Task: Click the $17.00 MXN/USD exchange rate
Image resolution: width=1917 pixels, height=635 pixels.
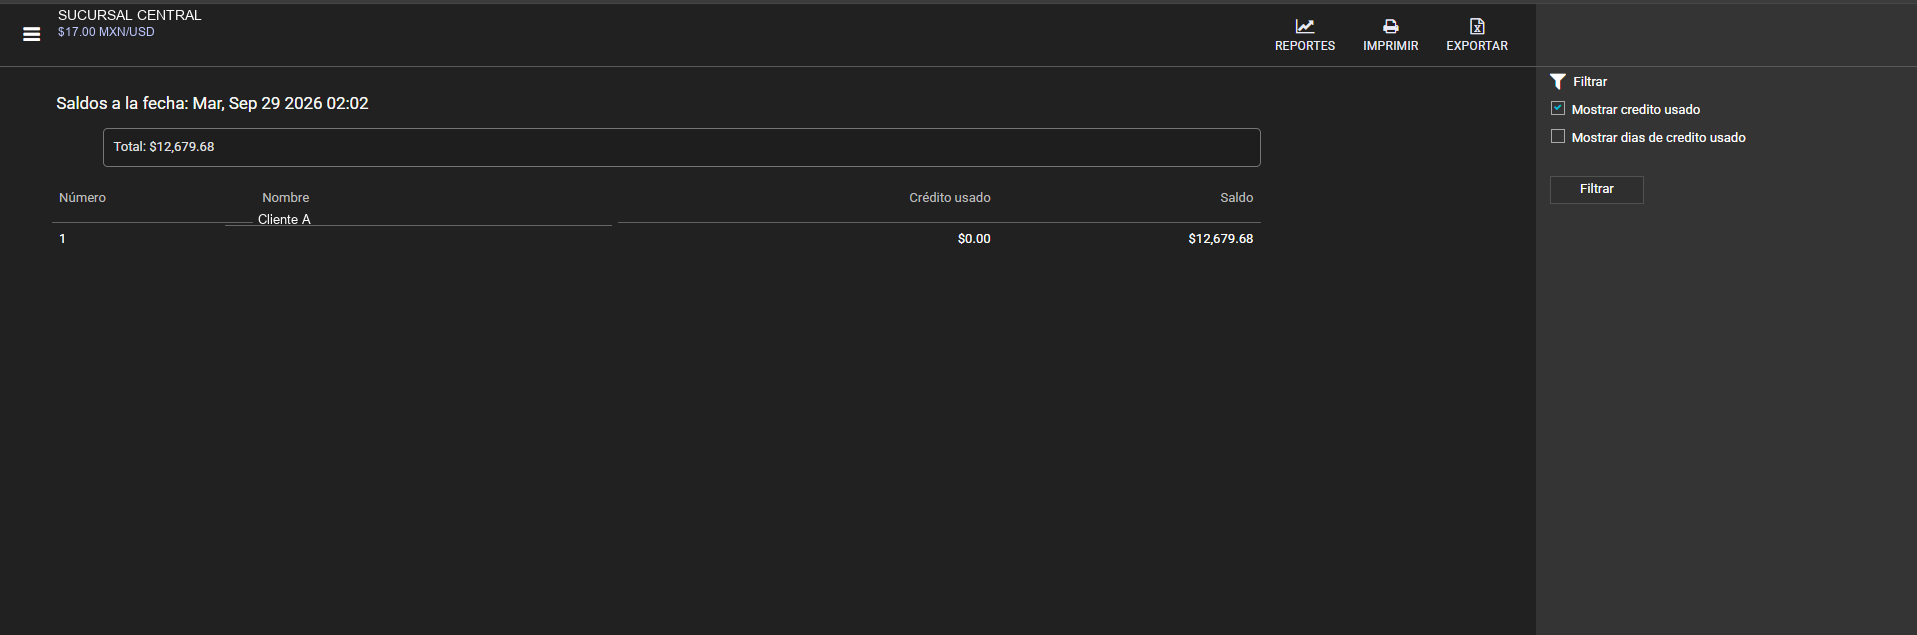Action: click(x=106, y=32)
